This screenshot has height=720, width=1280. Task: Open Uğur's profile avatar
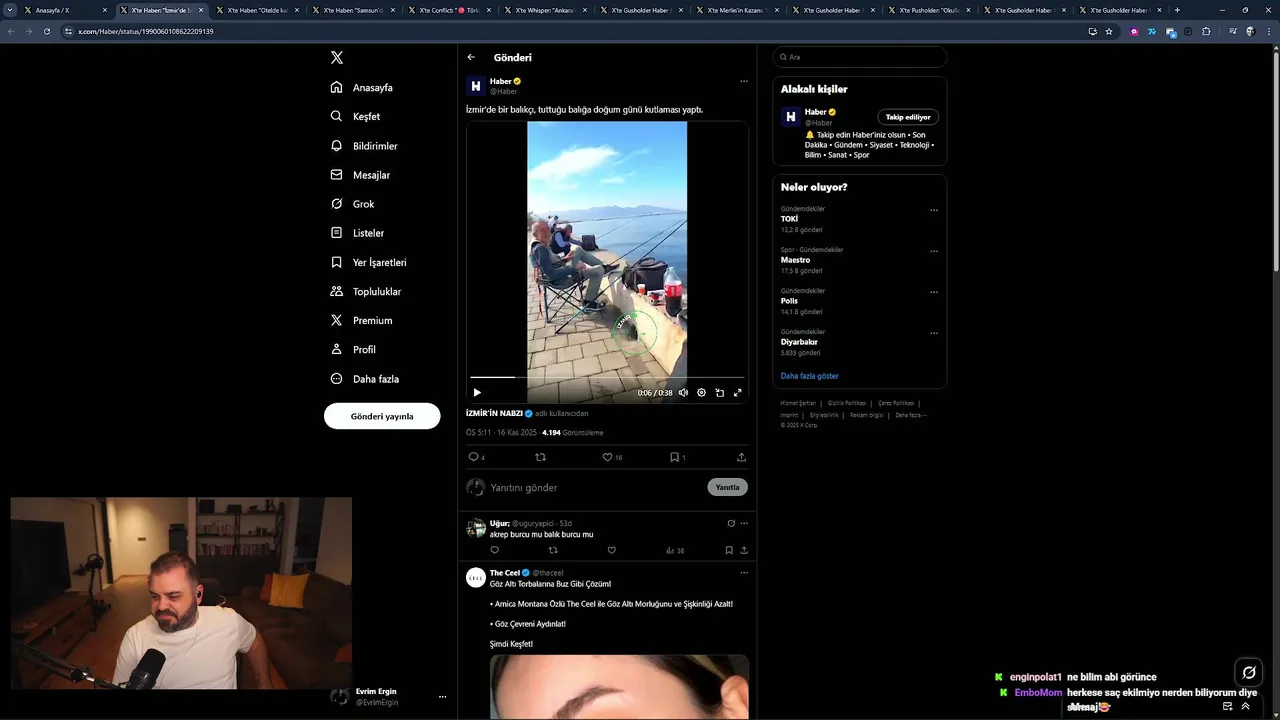(x=476, y=527)
